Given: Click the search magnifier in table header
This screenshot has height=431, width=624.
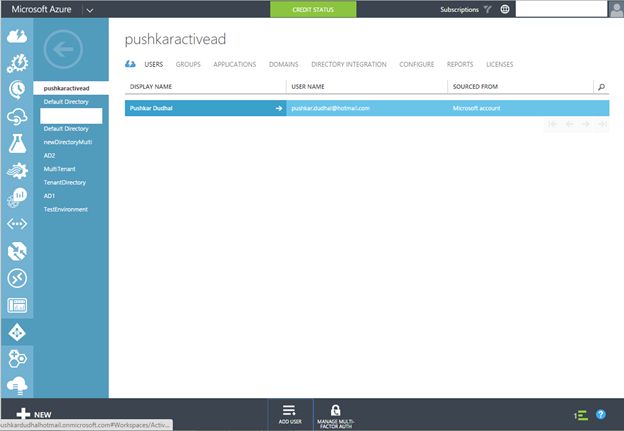Looking at the screenshot, I should point(601,87).
